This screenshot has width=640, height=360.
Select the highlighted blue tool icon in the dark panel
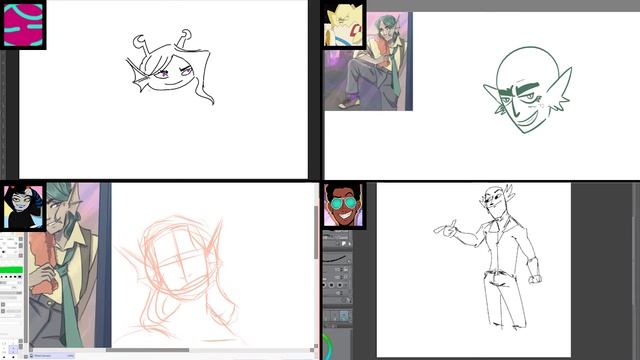pos(344,316)
